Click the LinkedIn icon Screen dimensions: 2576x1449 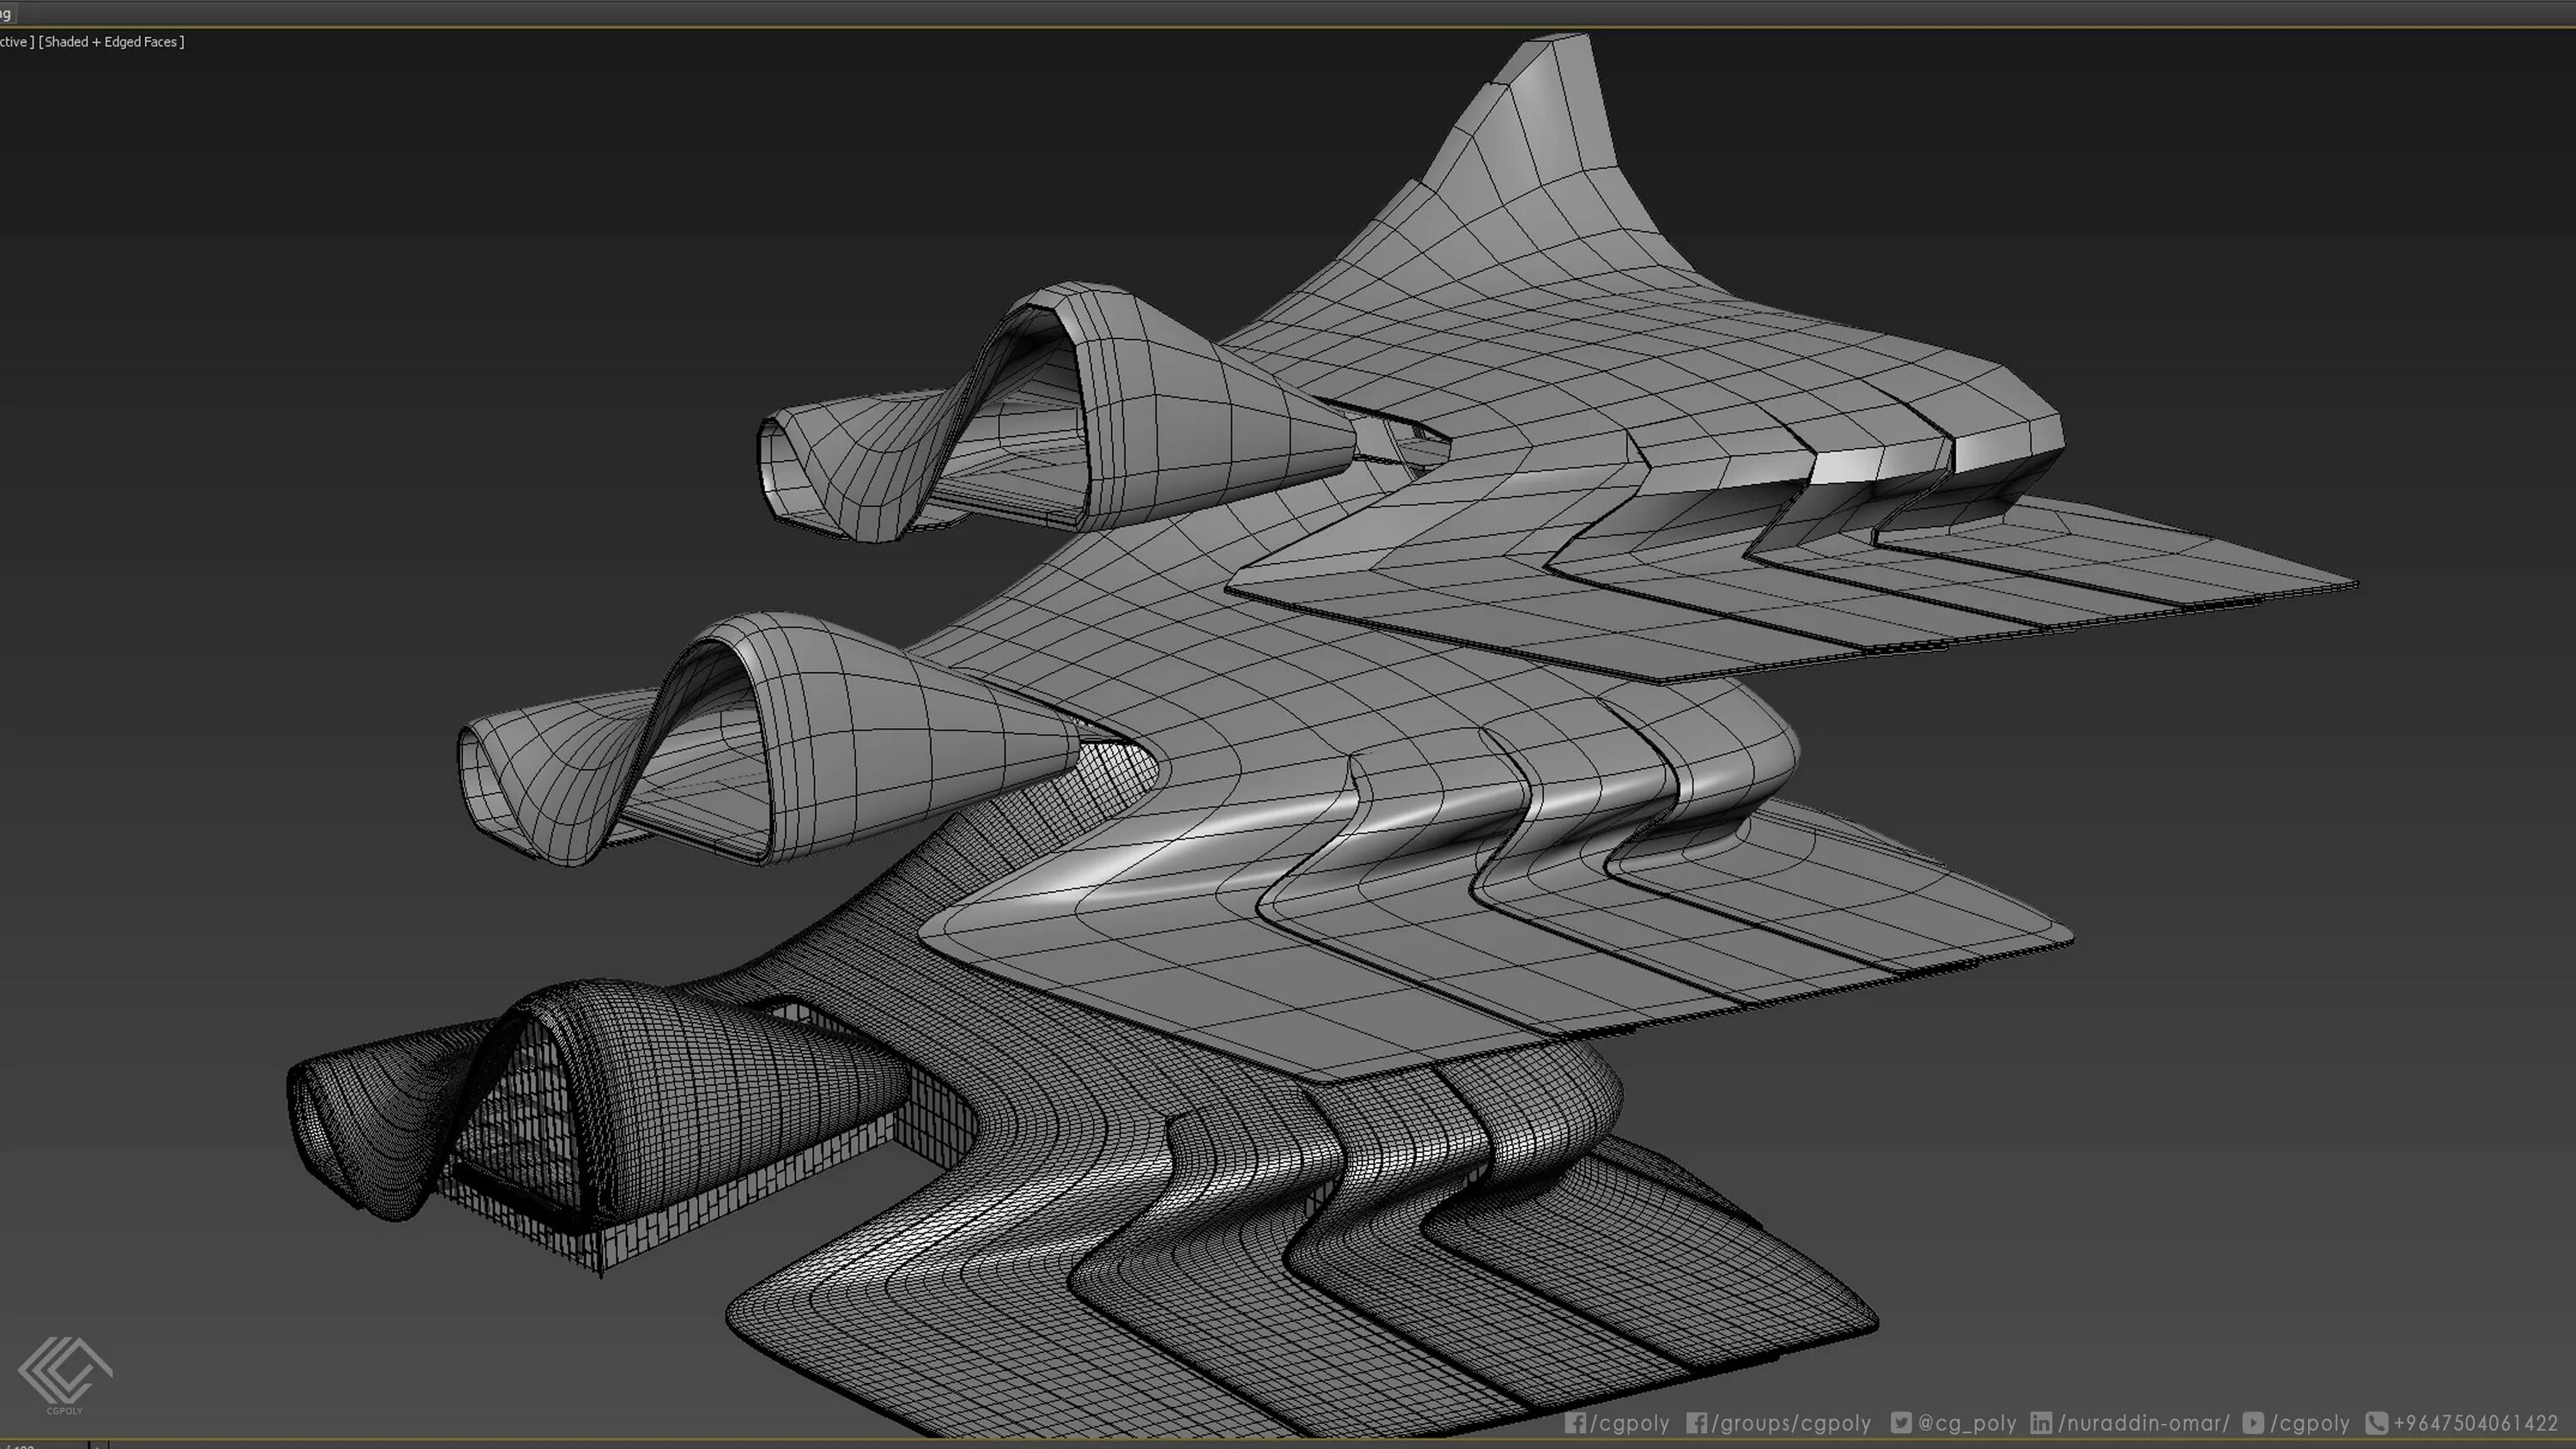2040,1423
